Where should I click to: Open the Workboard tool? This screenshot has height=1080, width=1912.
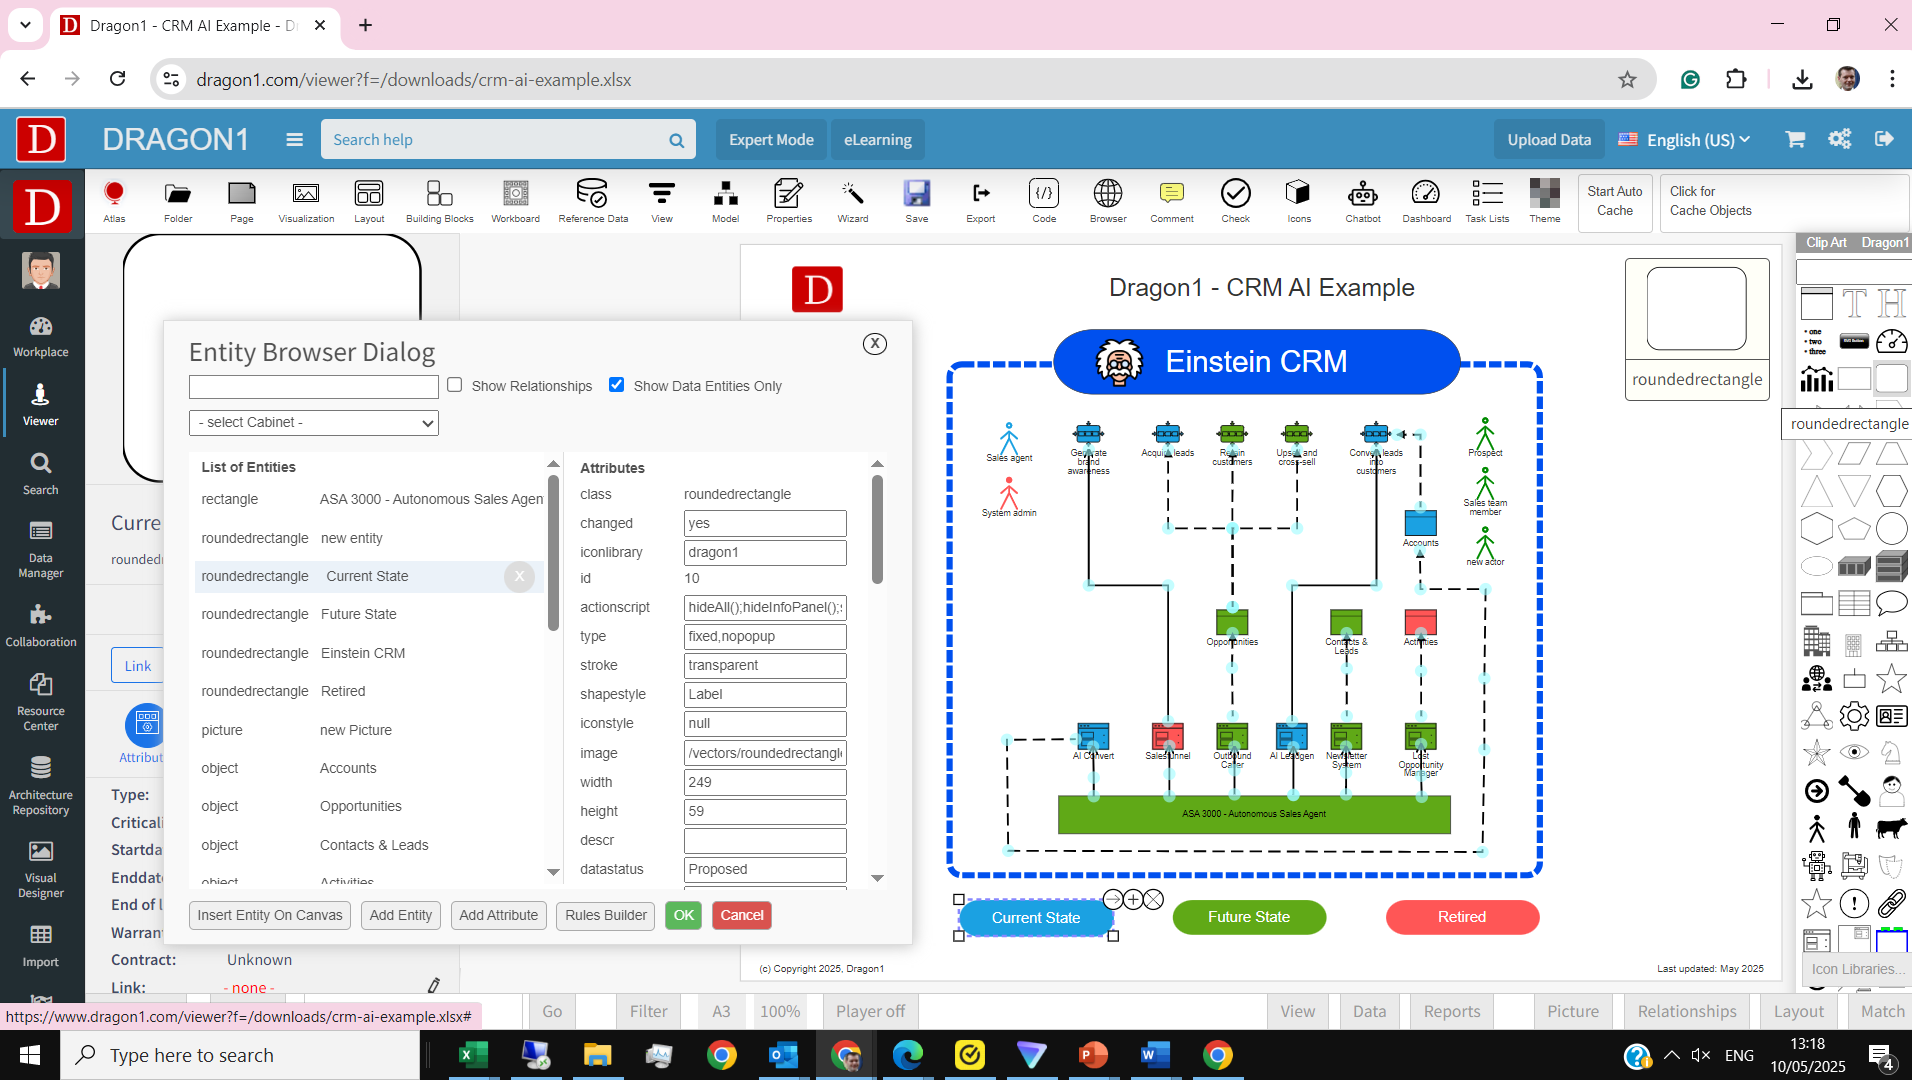coord(515,201)
